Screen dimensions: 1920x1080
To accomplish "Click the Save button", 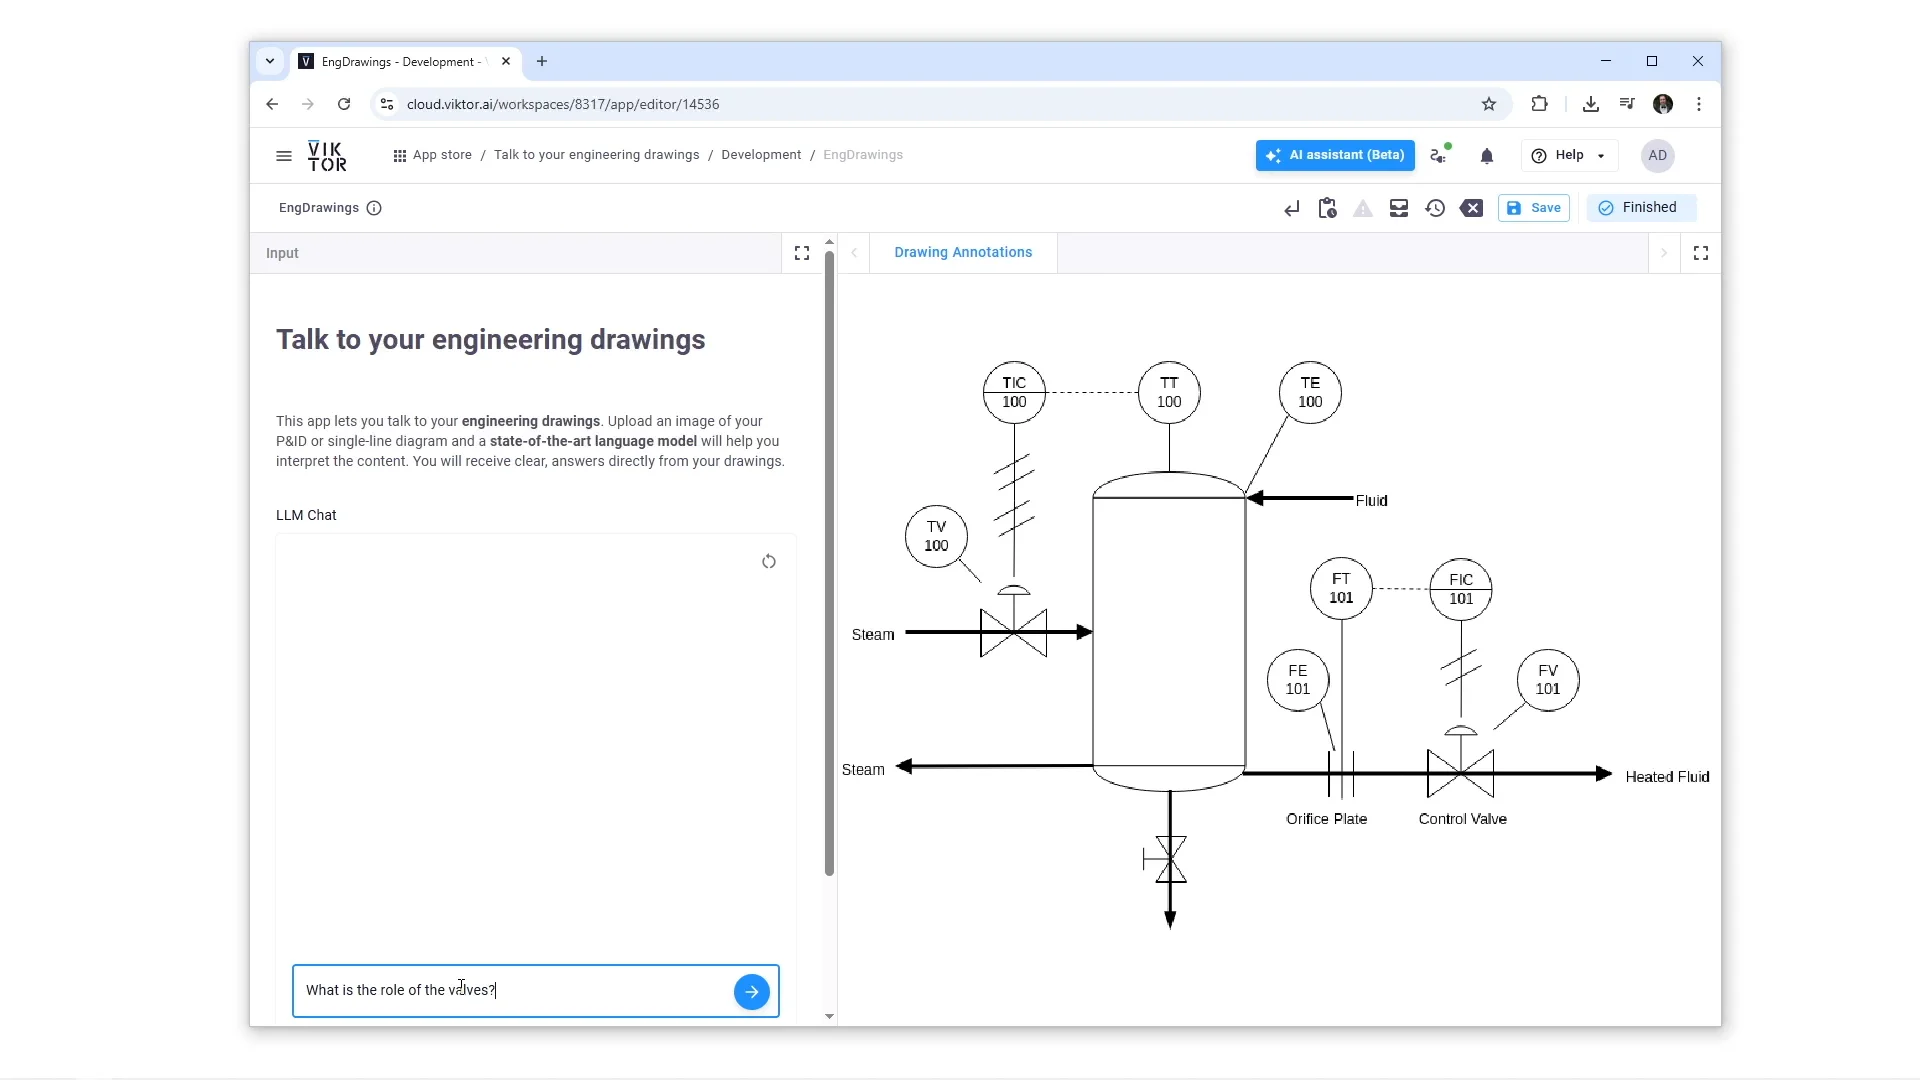I will tap(1534, 208).
